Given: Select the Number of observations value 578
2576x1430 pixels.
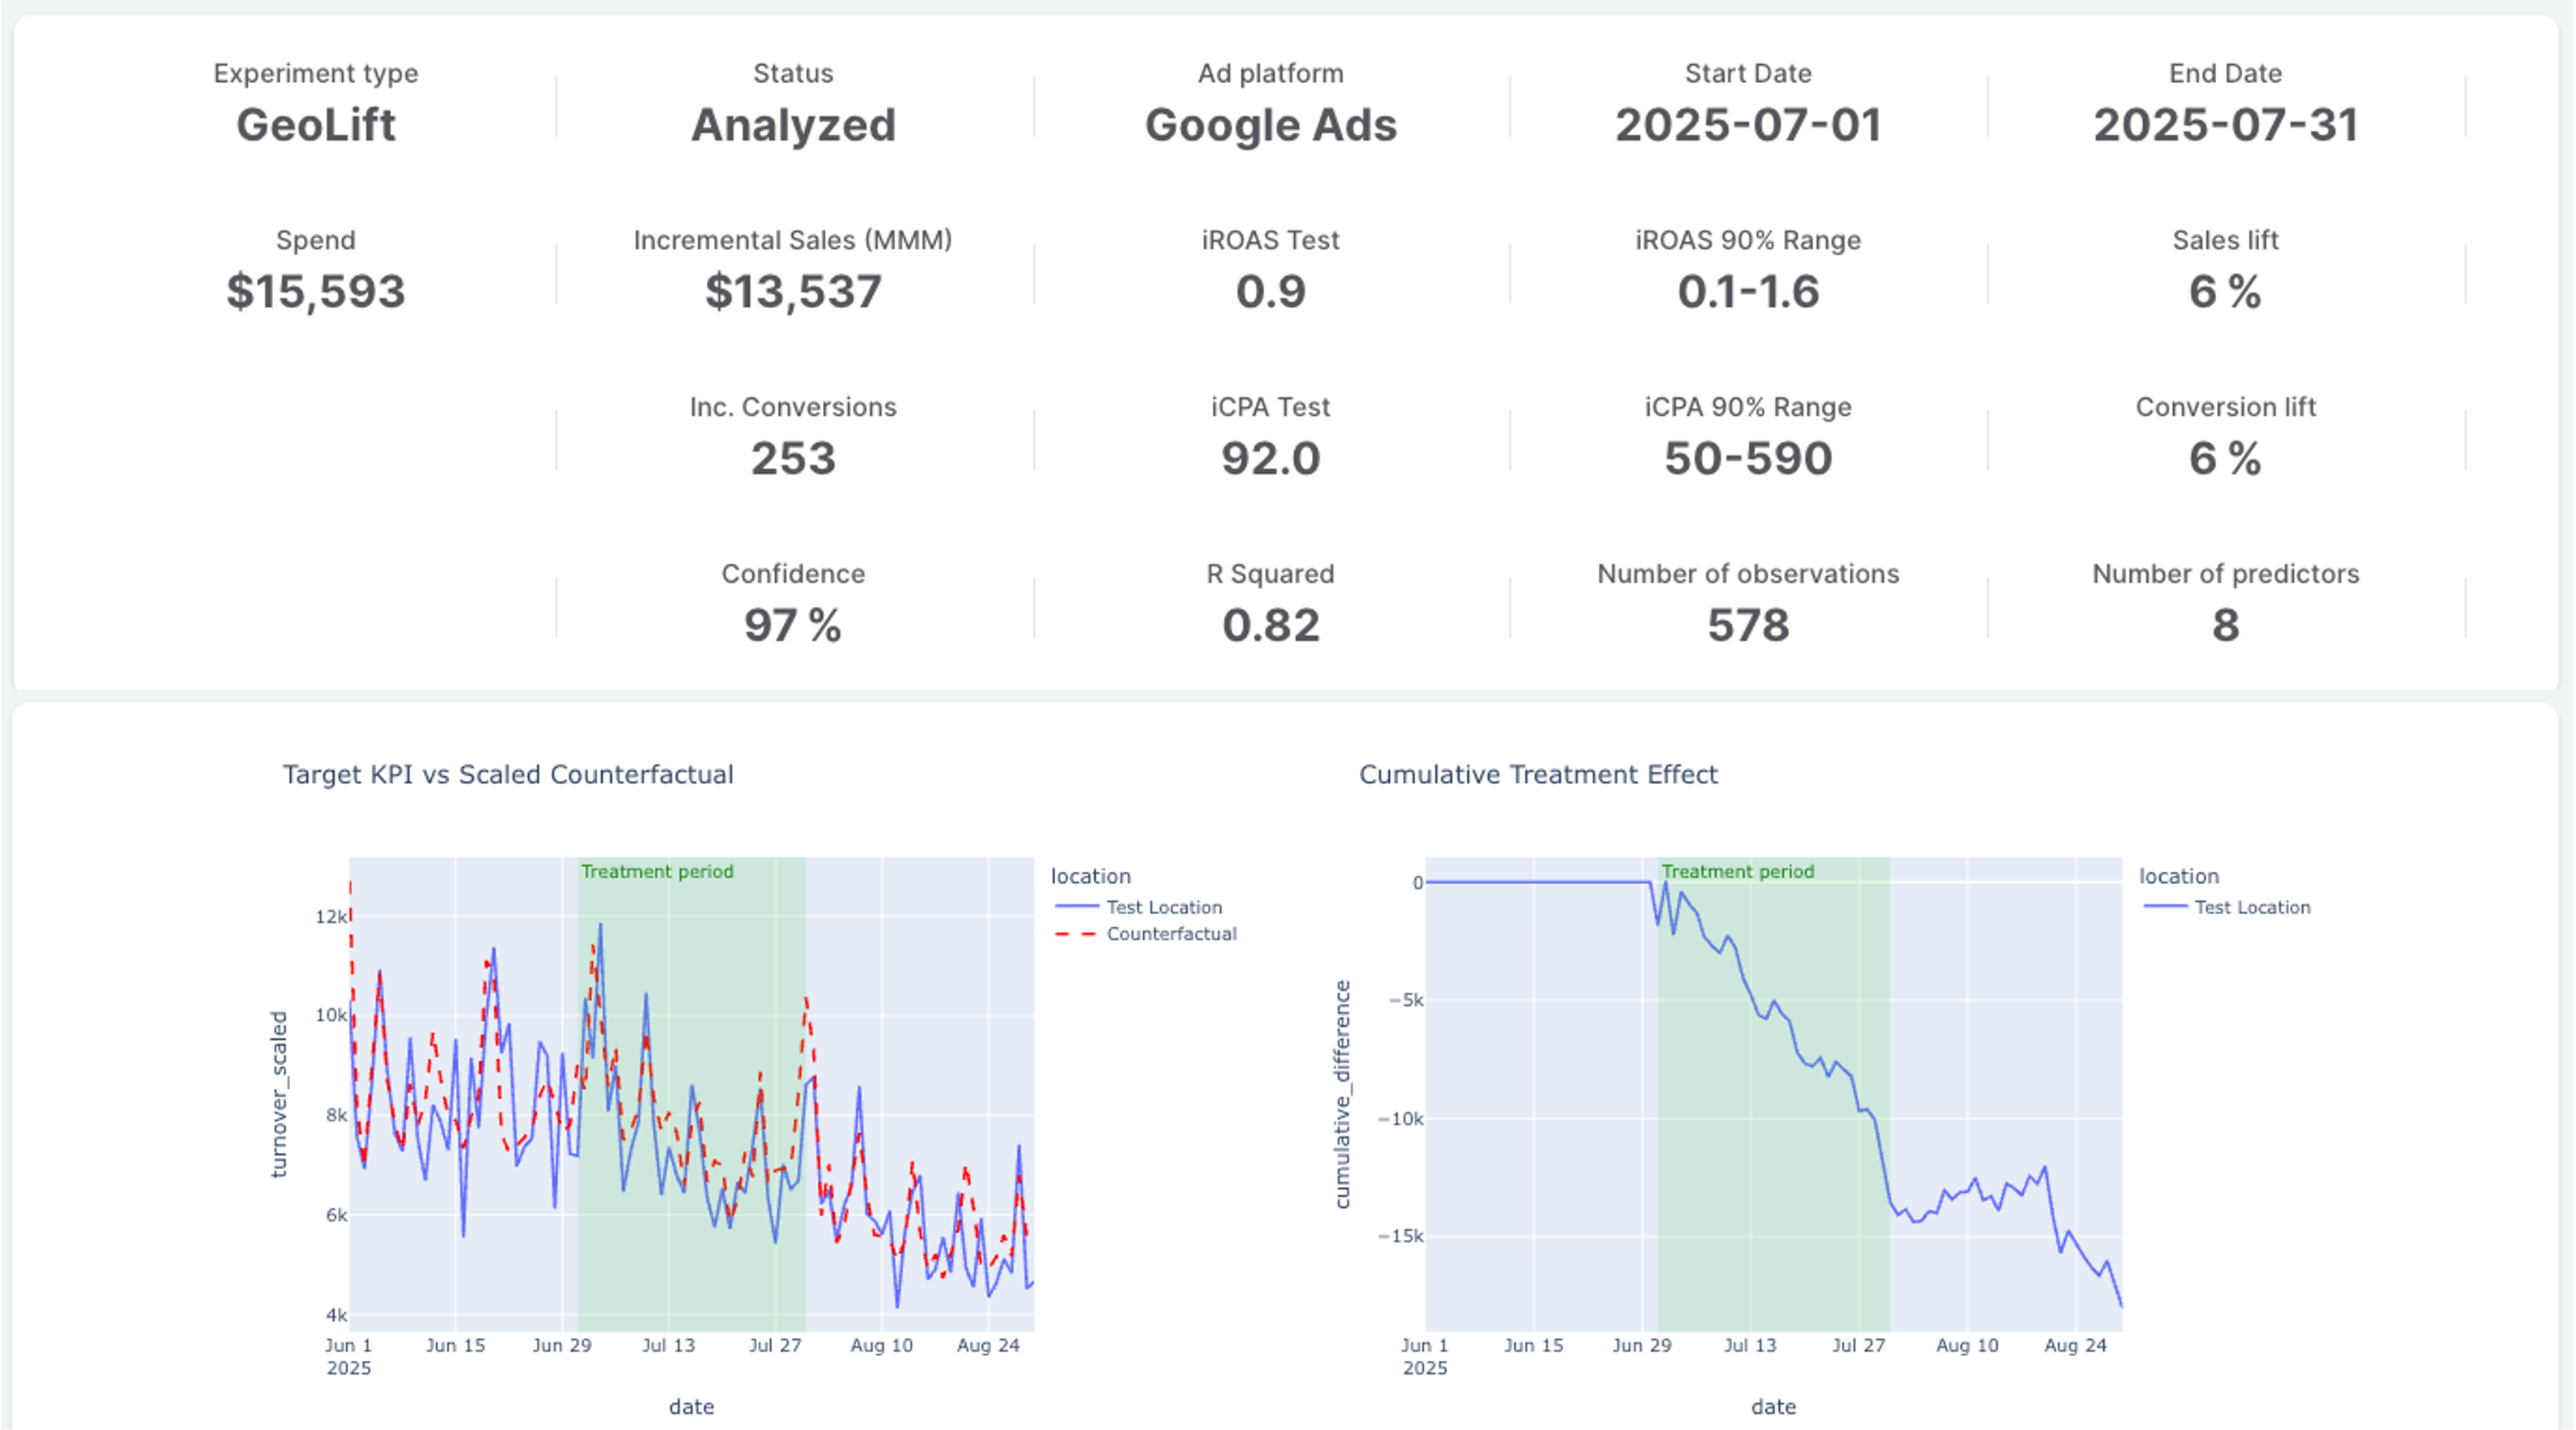Looking at the screenshot, I should click(1747, 626).
